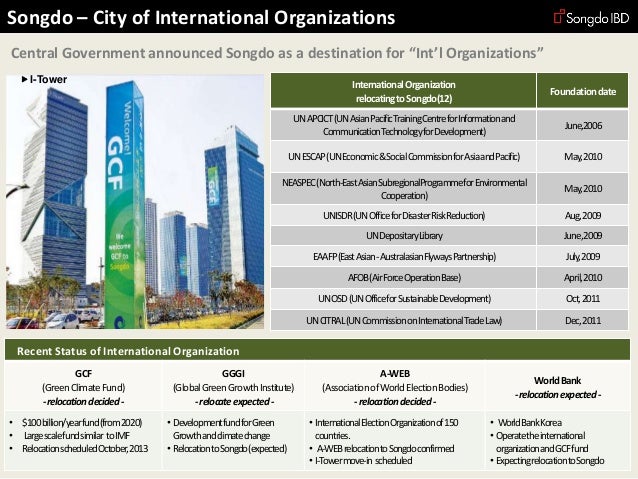Click the 'World Bank Korea' bullet
This screenshot has height=479, width=638.
pyautogui.click(x=529, y=423)
